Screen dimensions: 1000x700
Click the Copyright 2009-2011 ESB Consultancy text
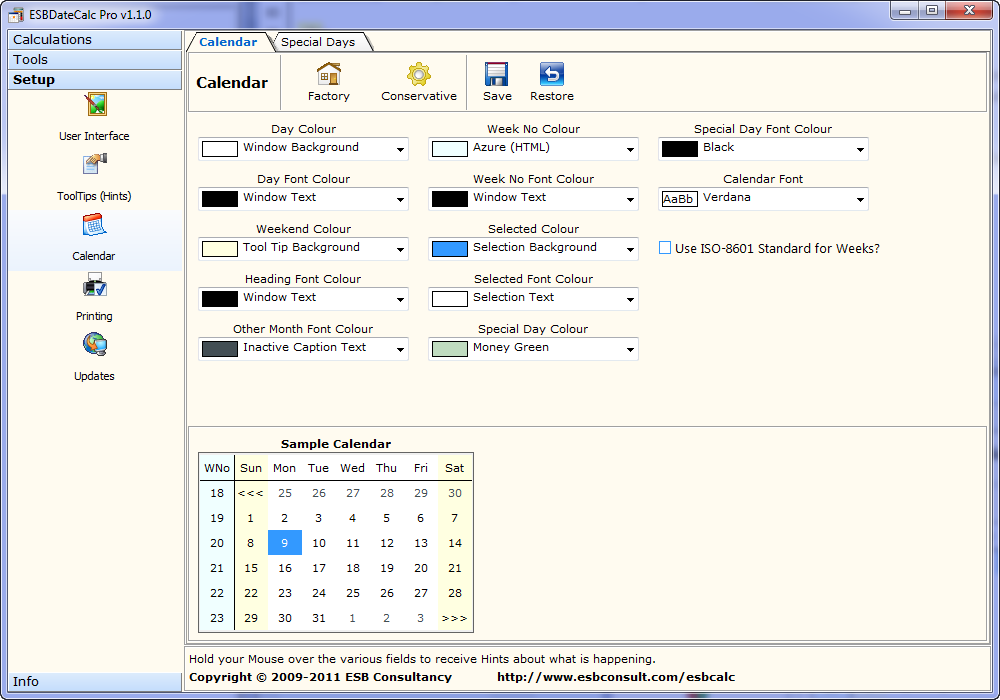click(320, 677)
